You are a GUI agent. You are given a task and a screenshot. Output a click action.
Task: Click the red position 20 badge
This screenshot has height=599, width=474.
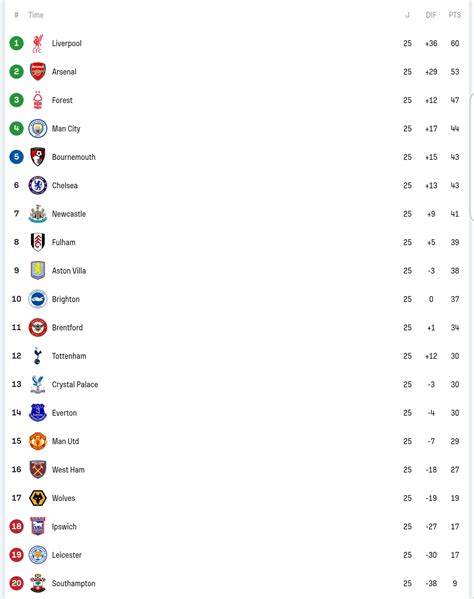click(x=16, y=583)
